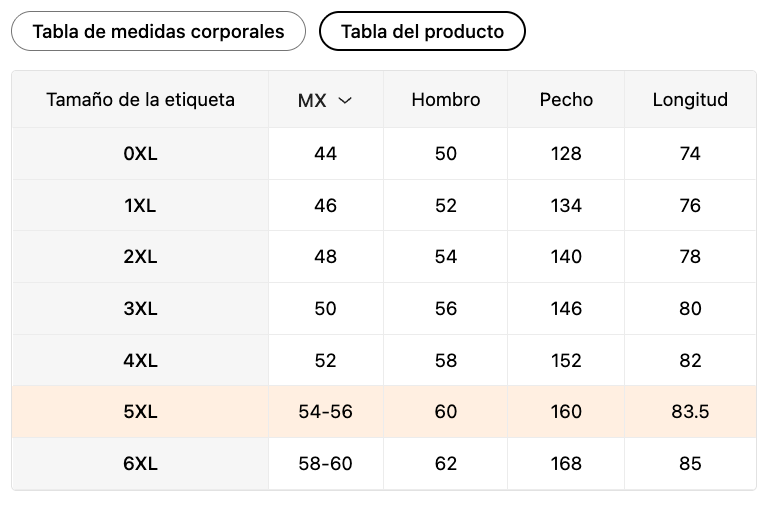Select the 0XL size row label
This screenshot has width=774, height=510.
click(140, 154)
